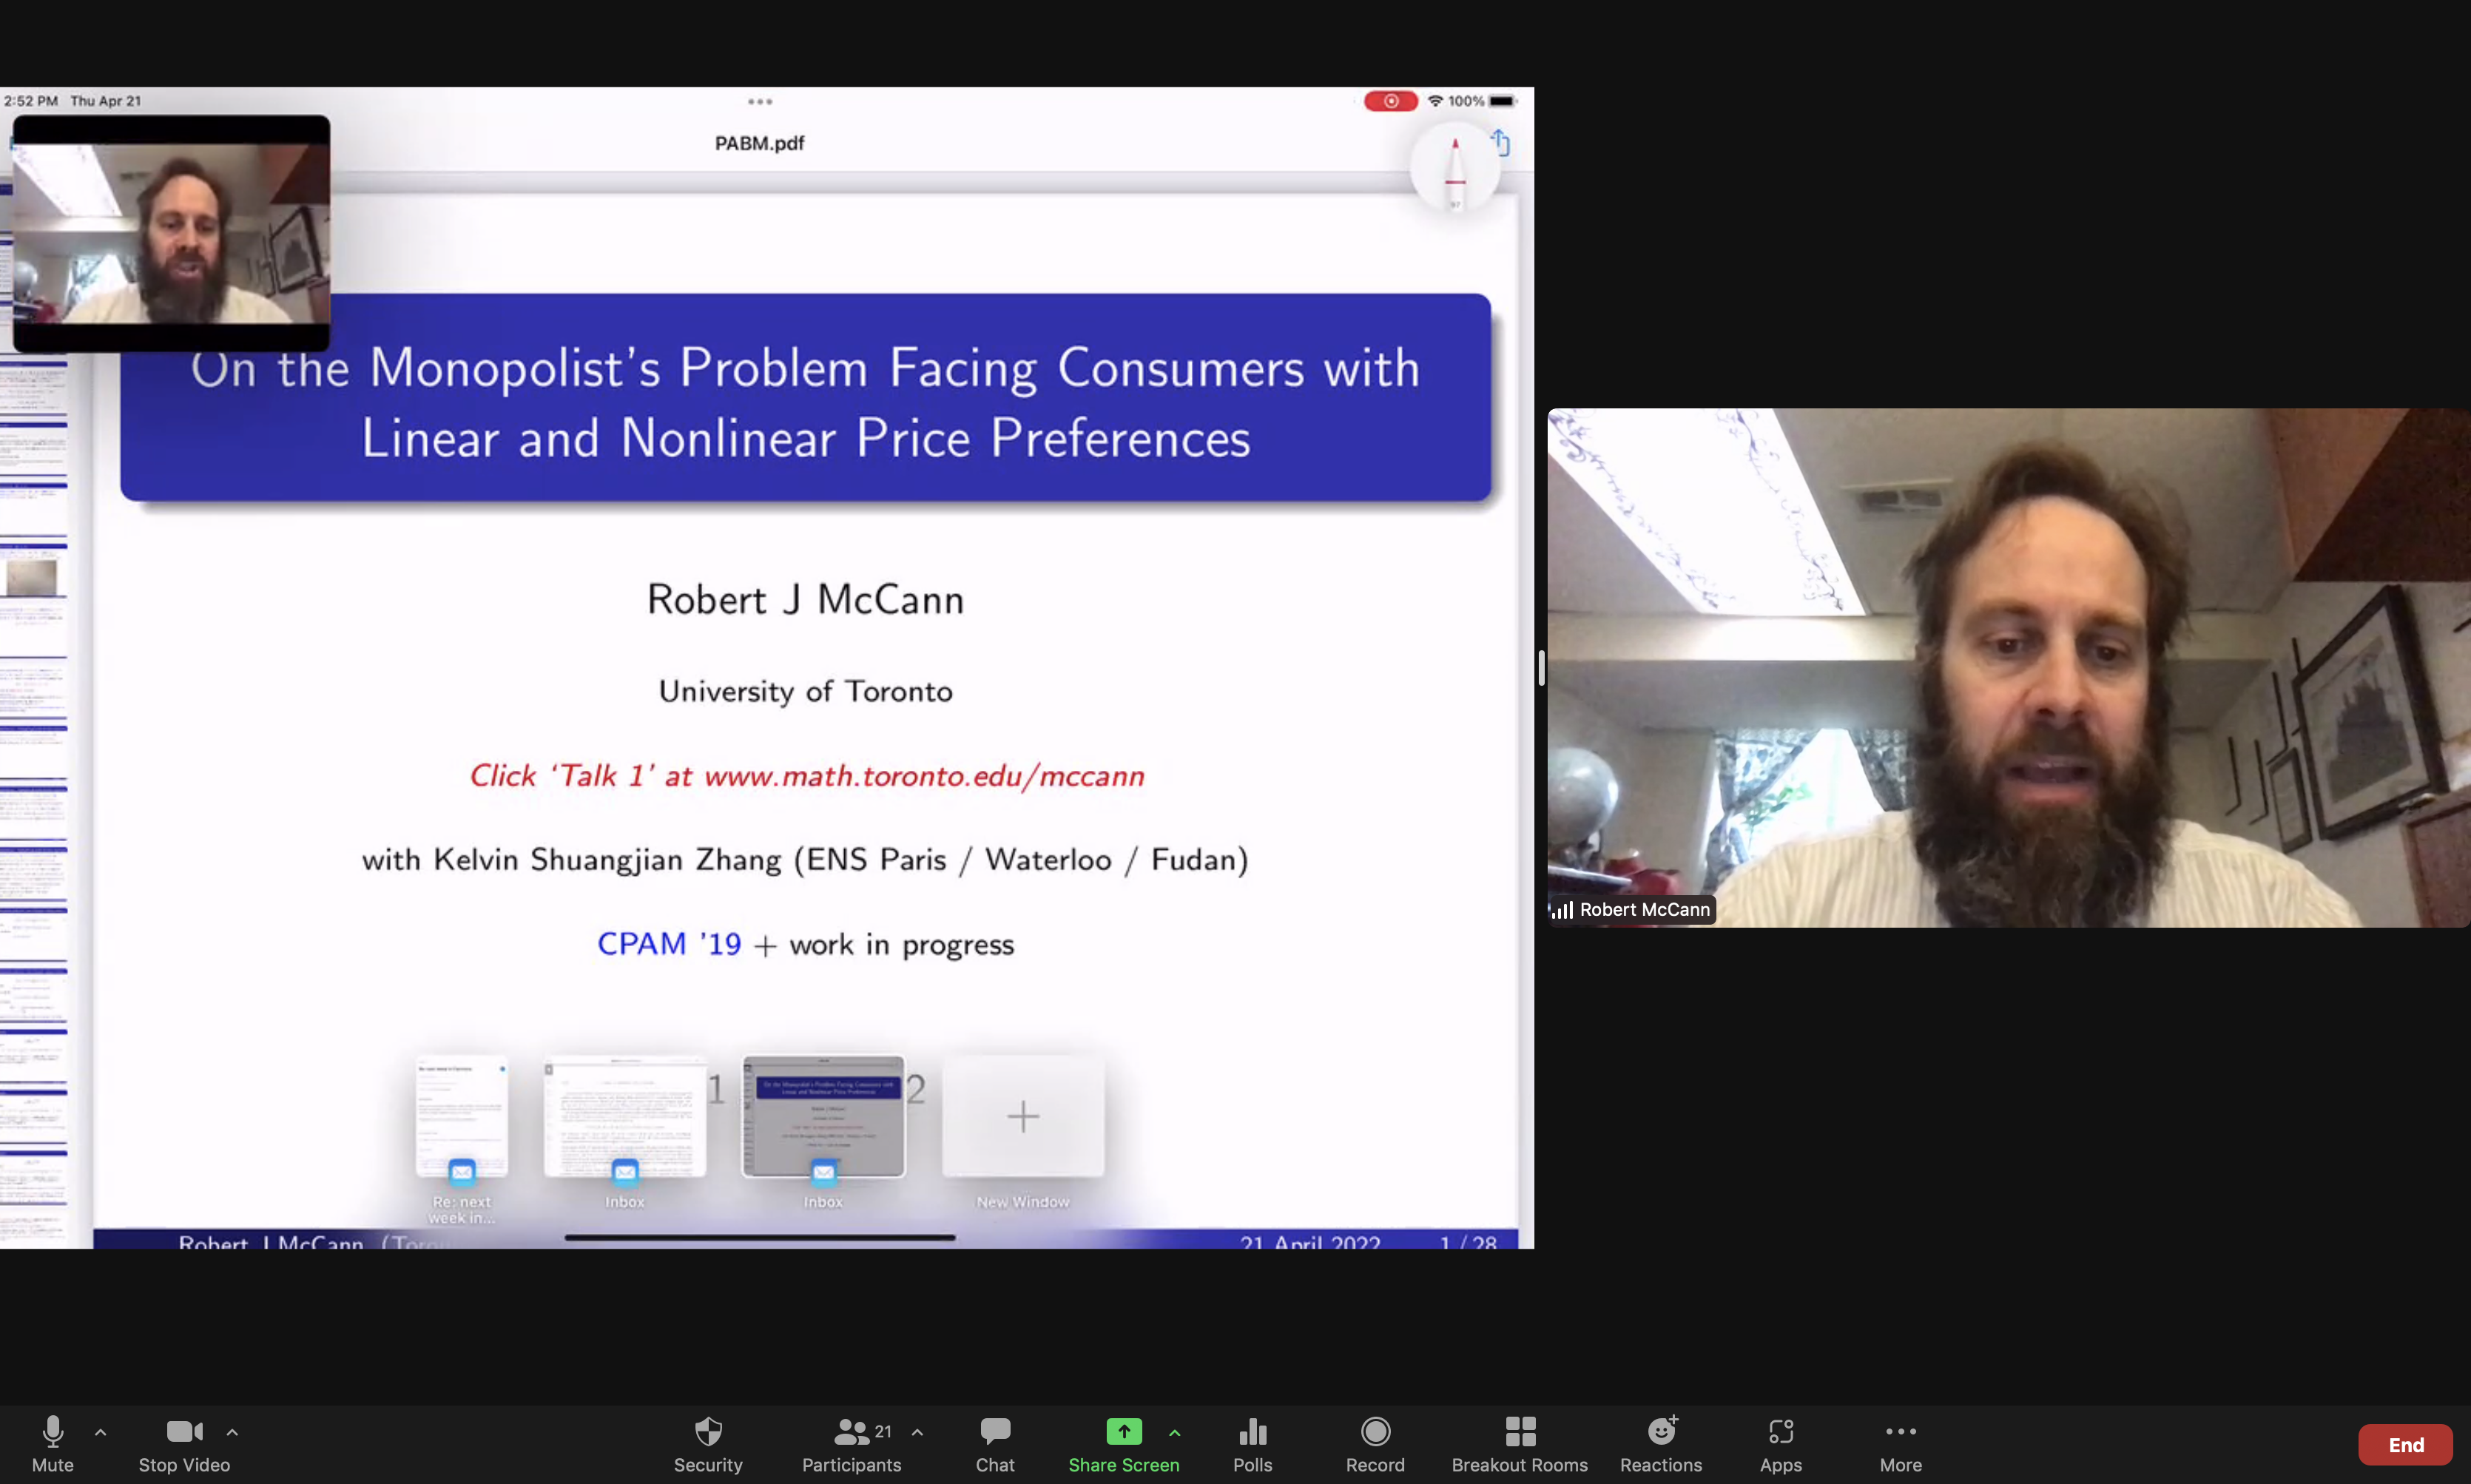This screenshot has width=2471, height=1484.
Task: Expand the Participants options caret
Action: (917, 1432)
